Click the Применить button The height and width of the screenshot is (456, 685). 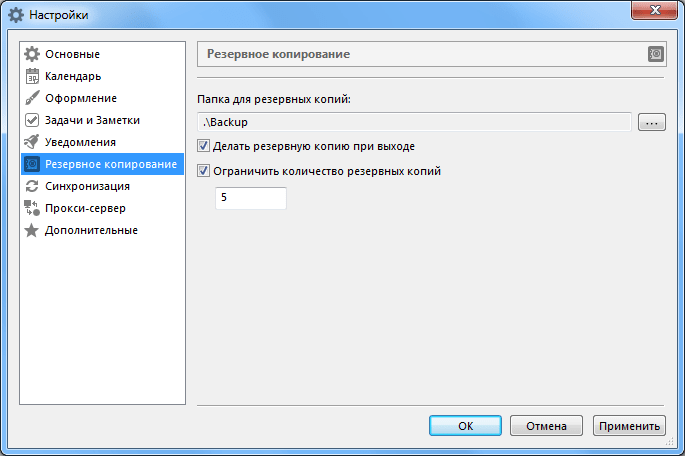coord(629,426)
